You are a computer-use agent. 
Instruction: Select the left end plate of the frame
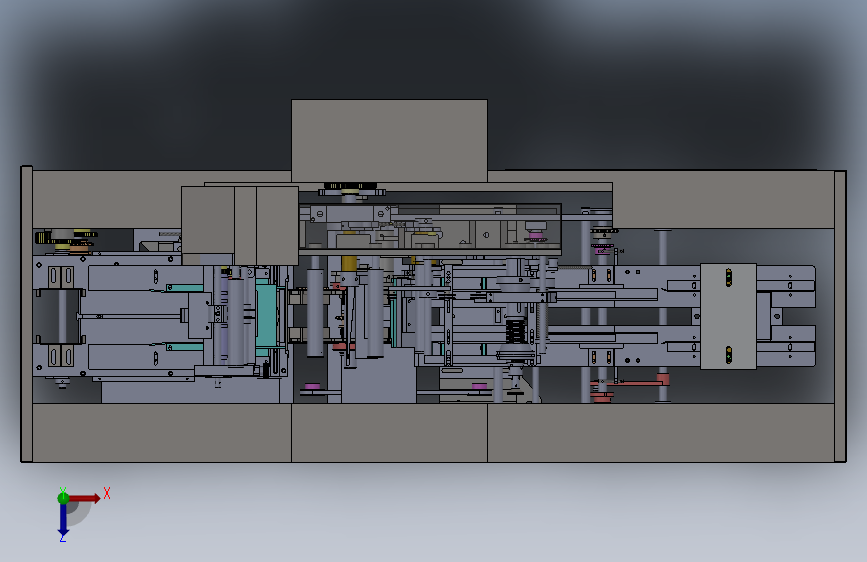click(x=27, y=314)
